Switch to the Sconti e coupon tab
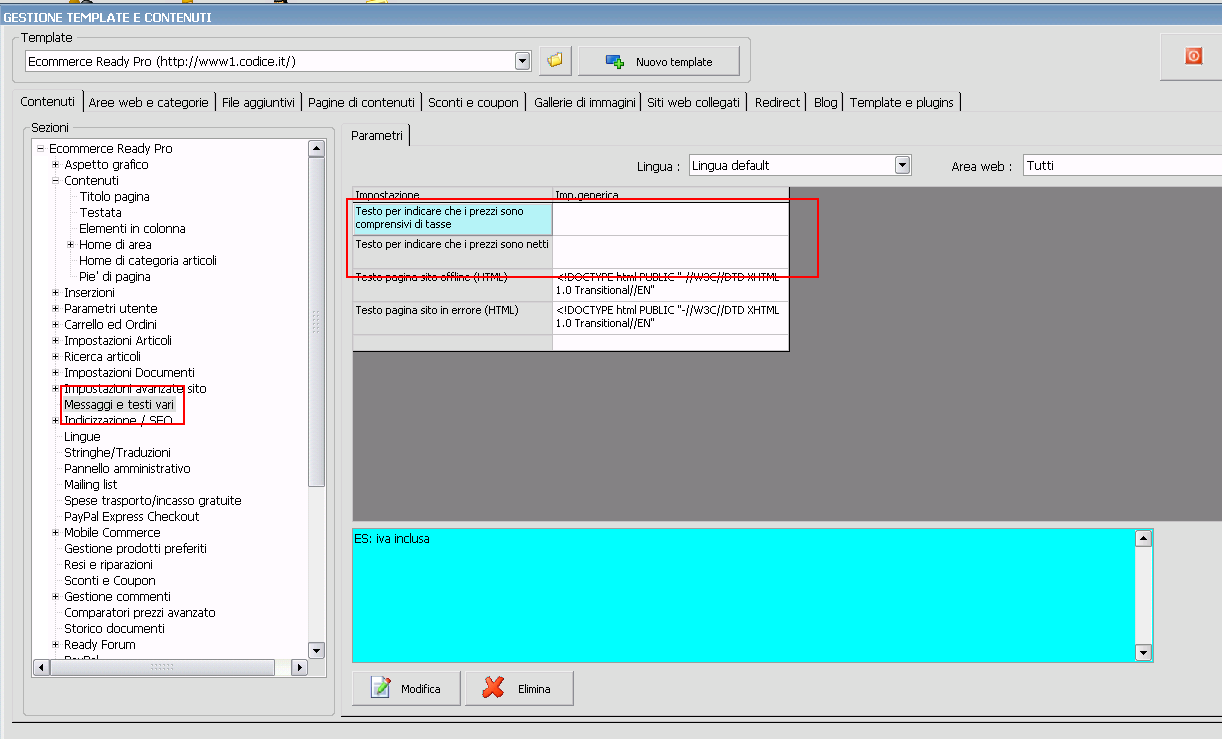 (x=473, y=102)
